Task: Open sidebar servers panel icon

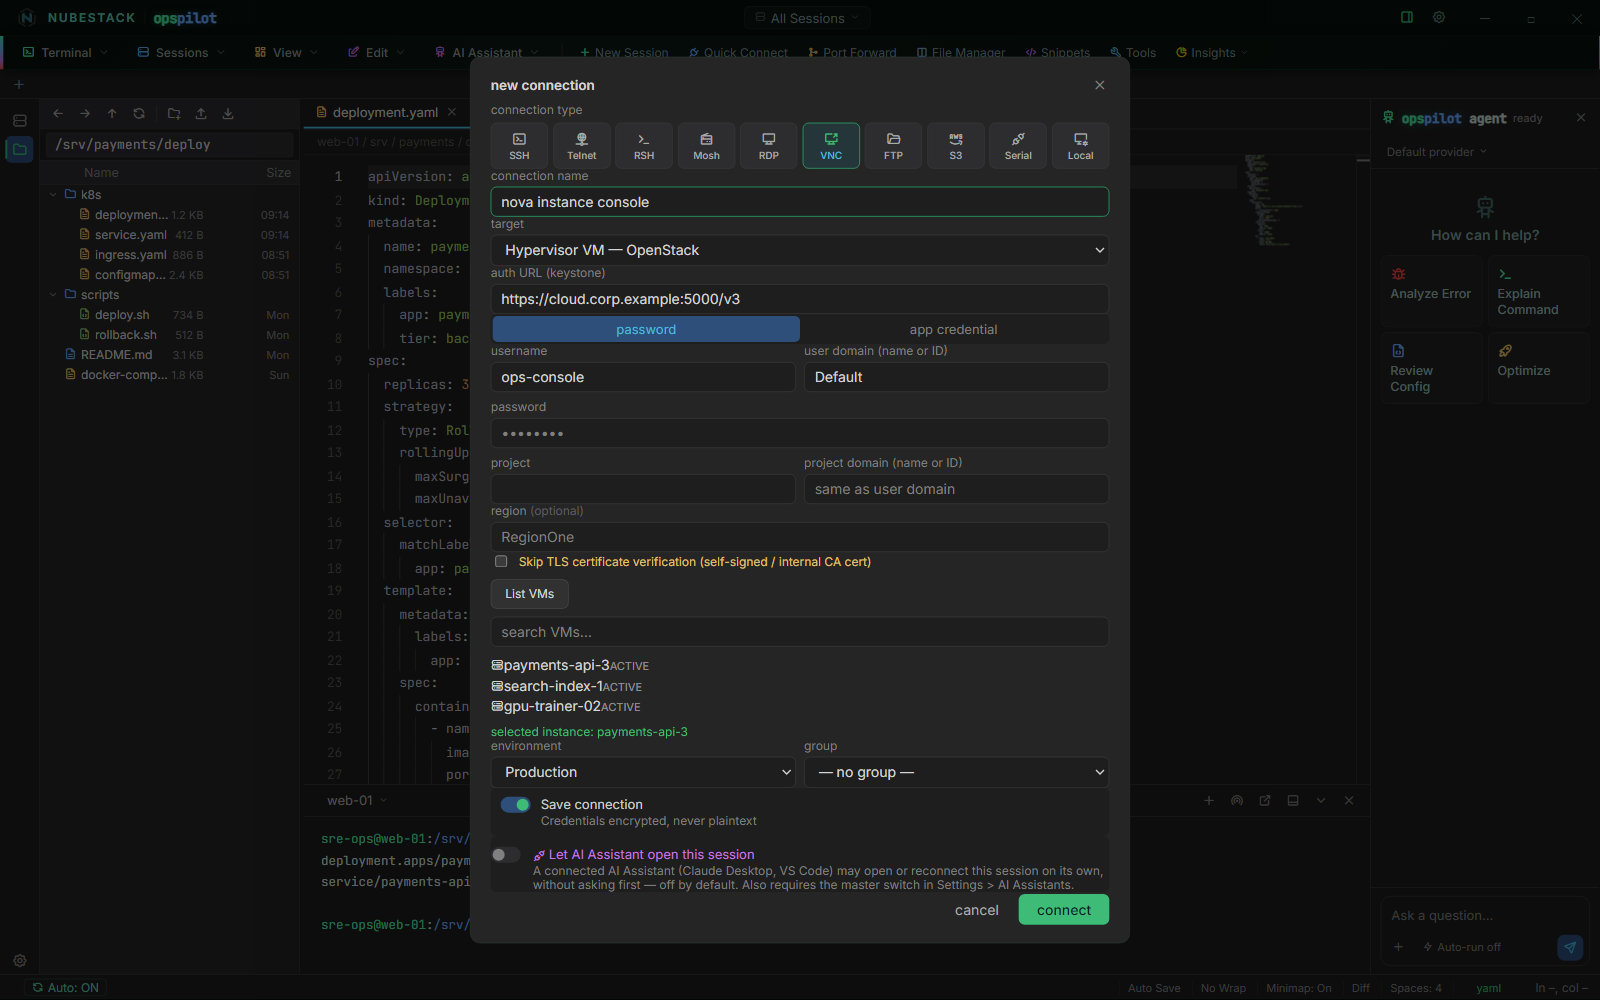Action: 19,120
